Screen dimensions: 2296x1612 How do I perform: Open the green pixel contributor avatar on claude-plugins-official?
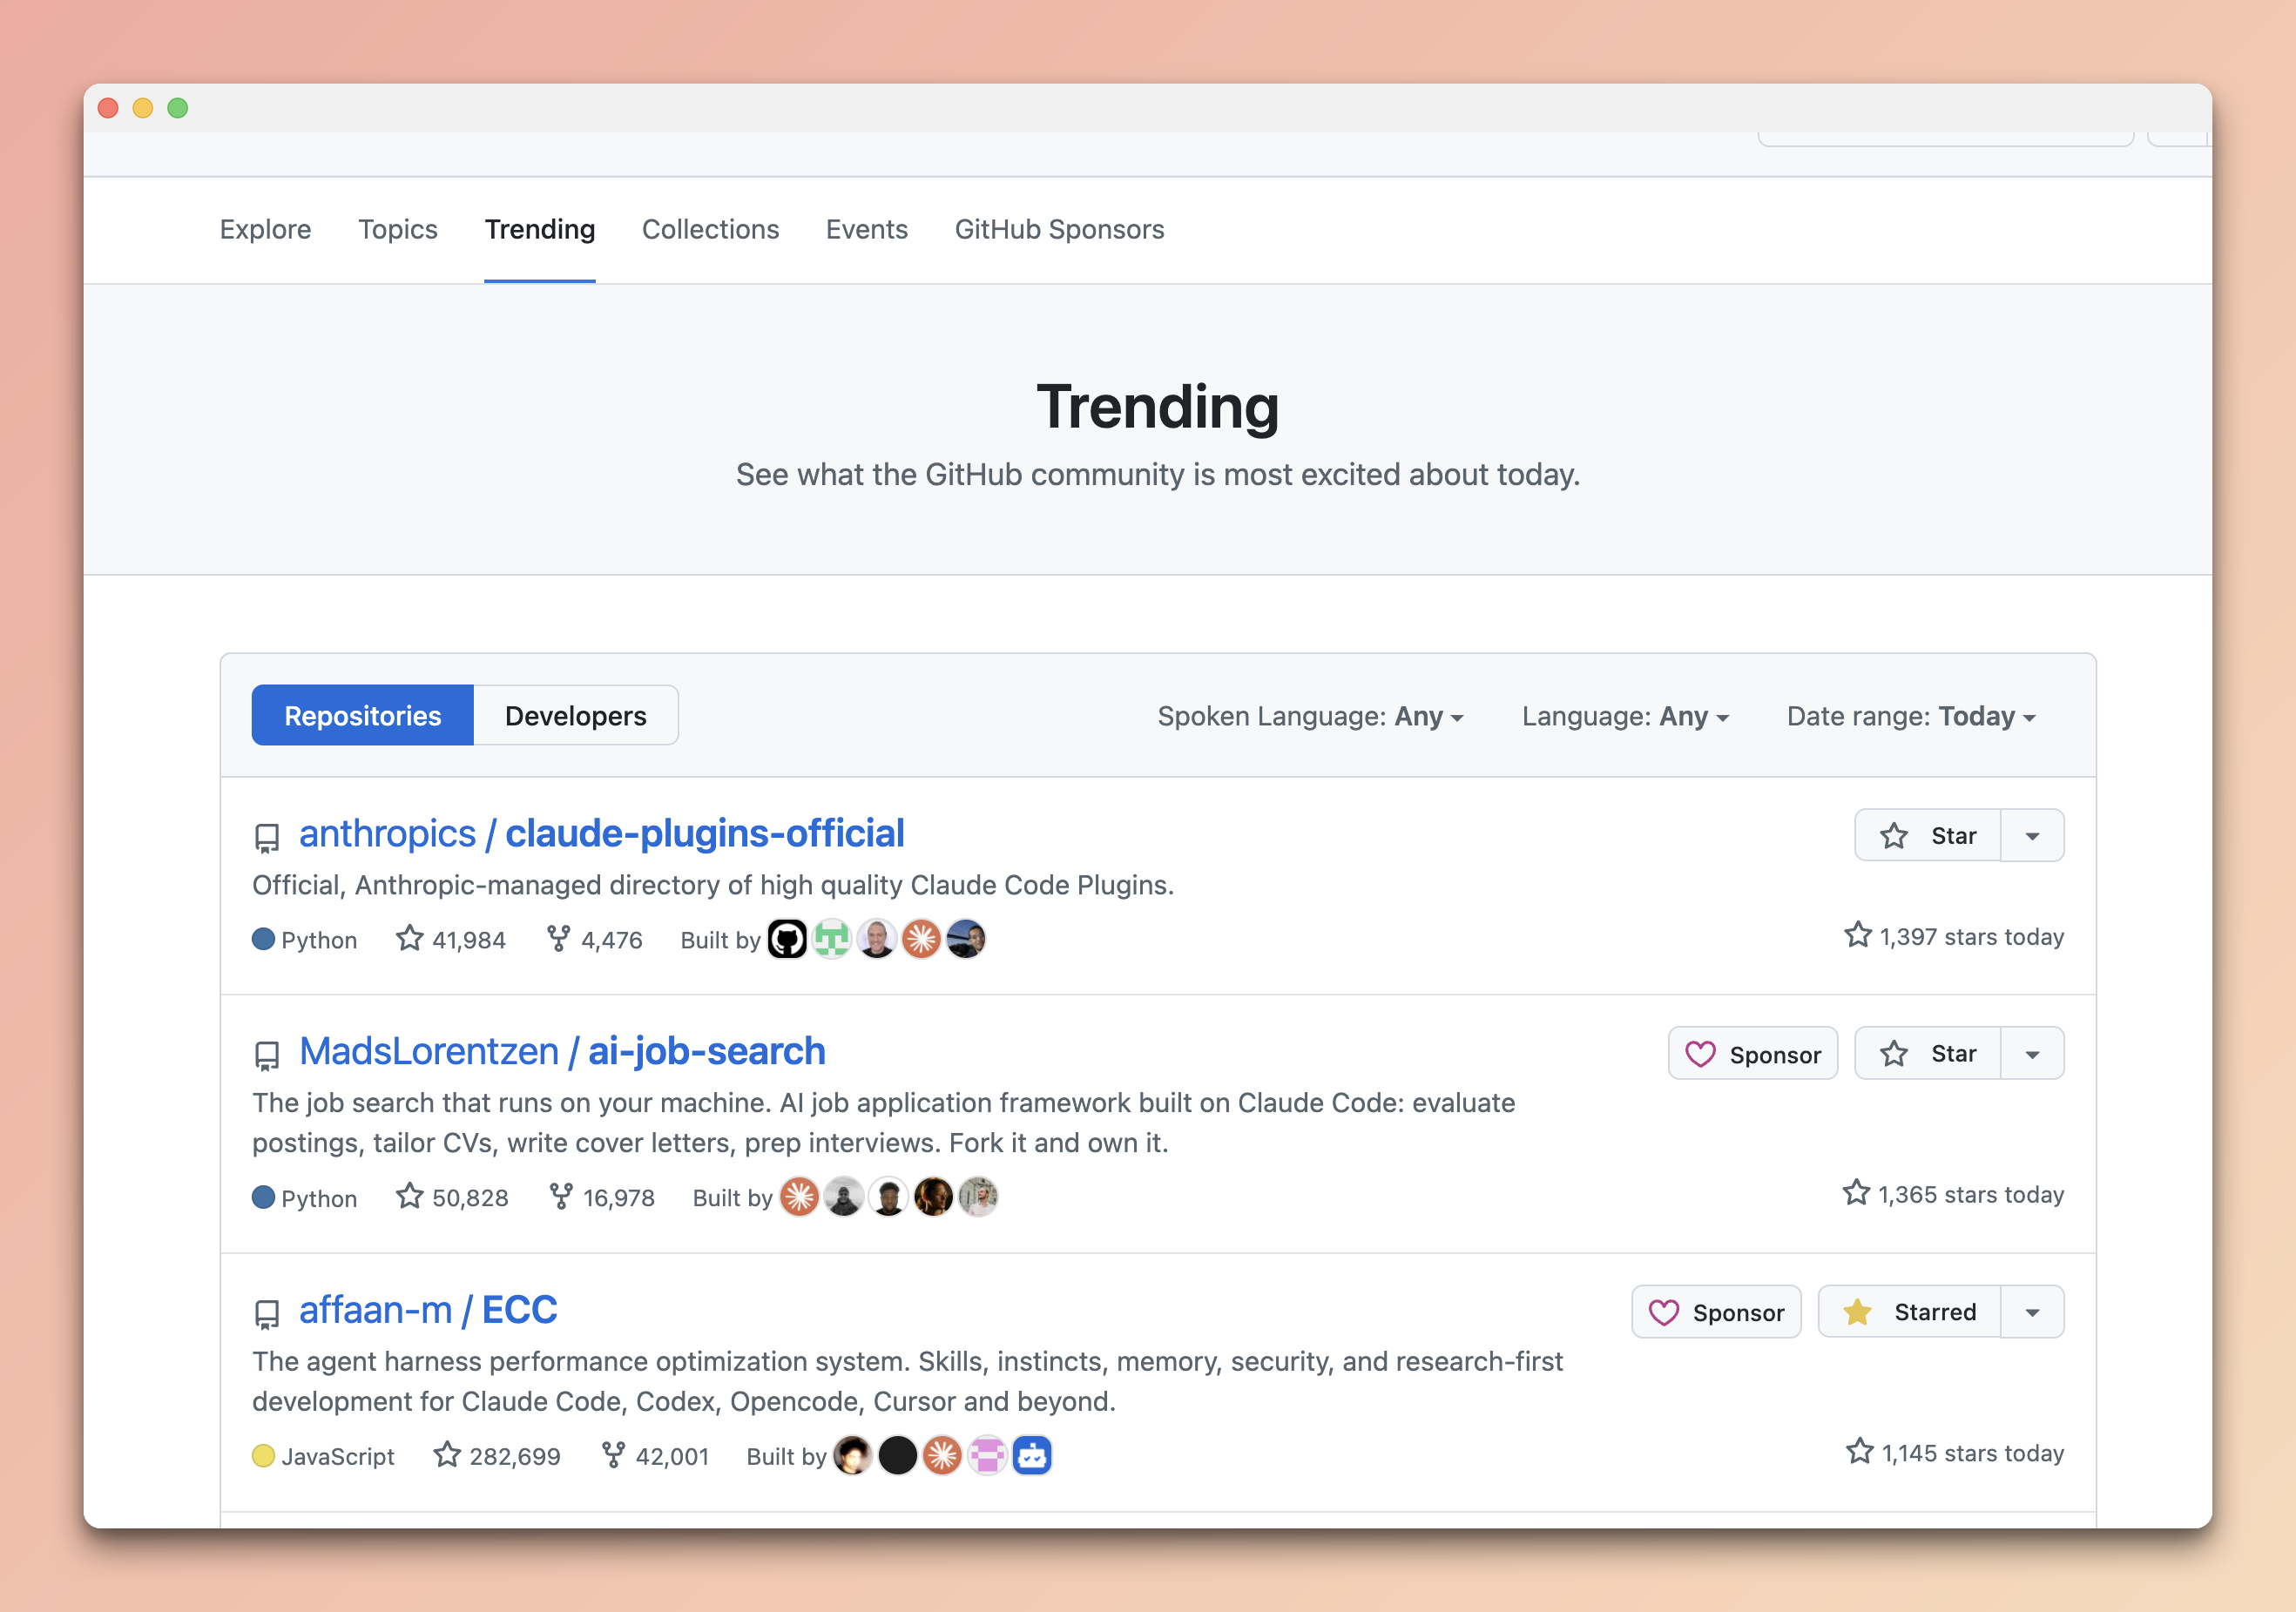pyautogui.click(x=832, y=939)
